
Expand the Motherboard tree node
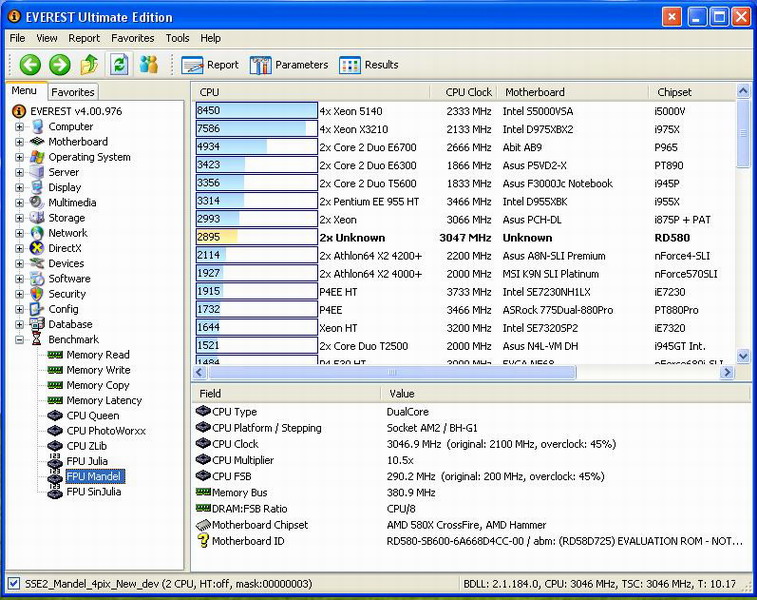pos(19,142)
